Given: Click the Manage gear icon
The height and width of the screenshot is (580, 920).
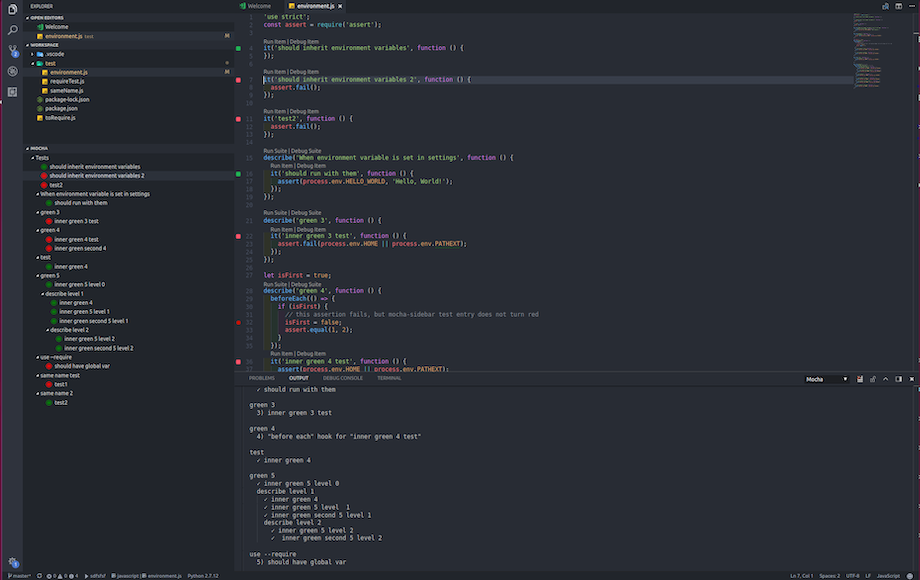Looking at the screenshot, I should pos(12,562).
